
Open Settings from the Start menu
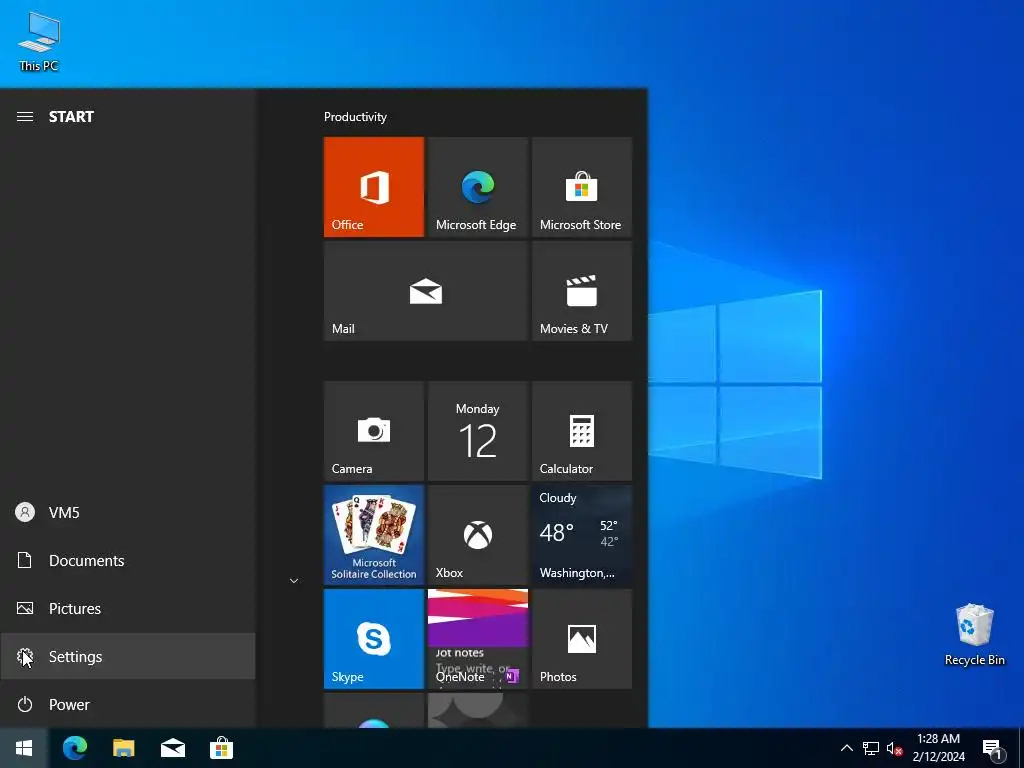pos(128,656)
